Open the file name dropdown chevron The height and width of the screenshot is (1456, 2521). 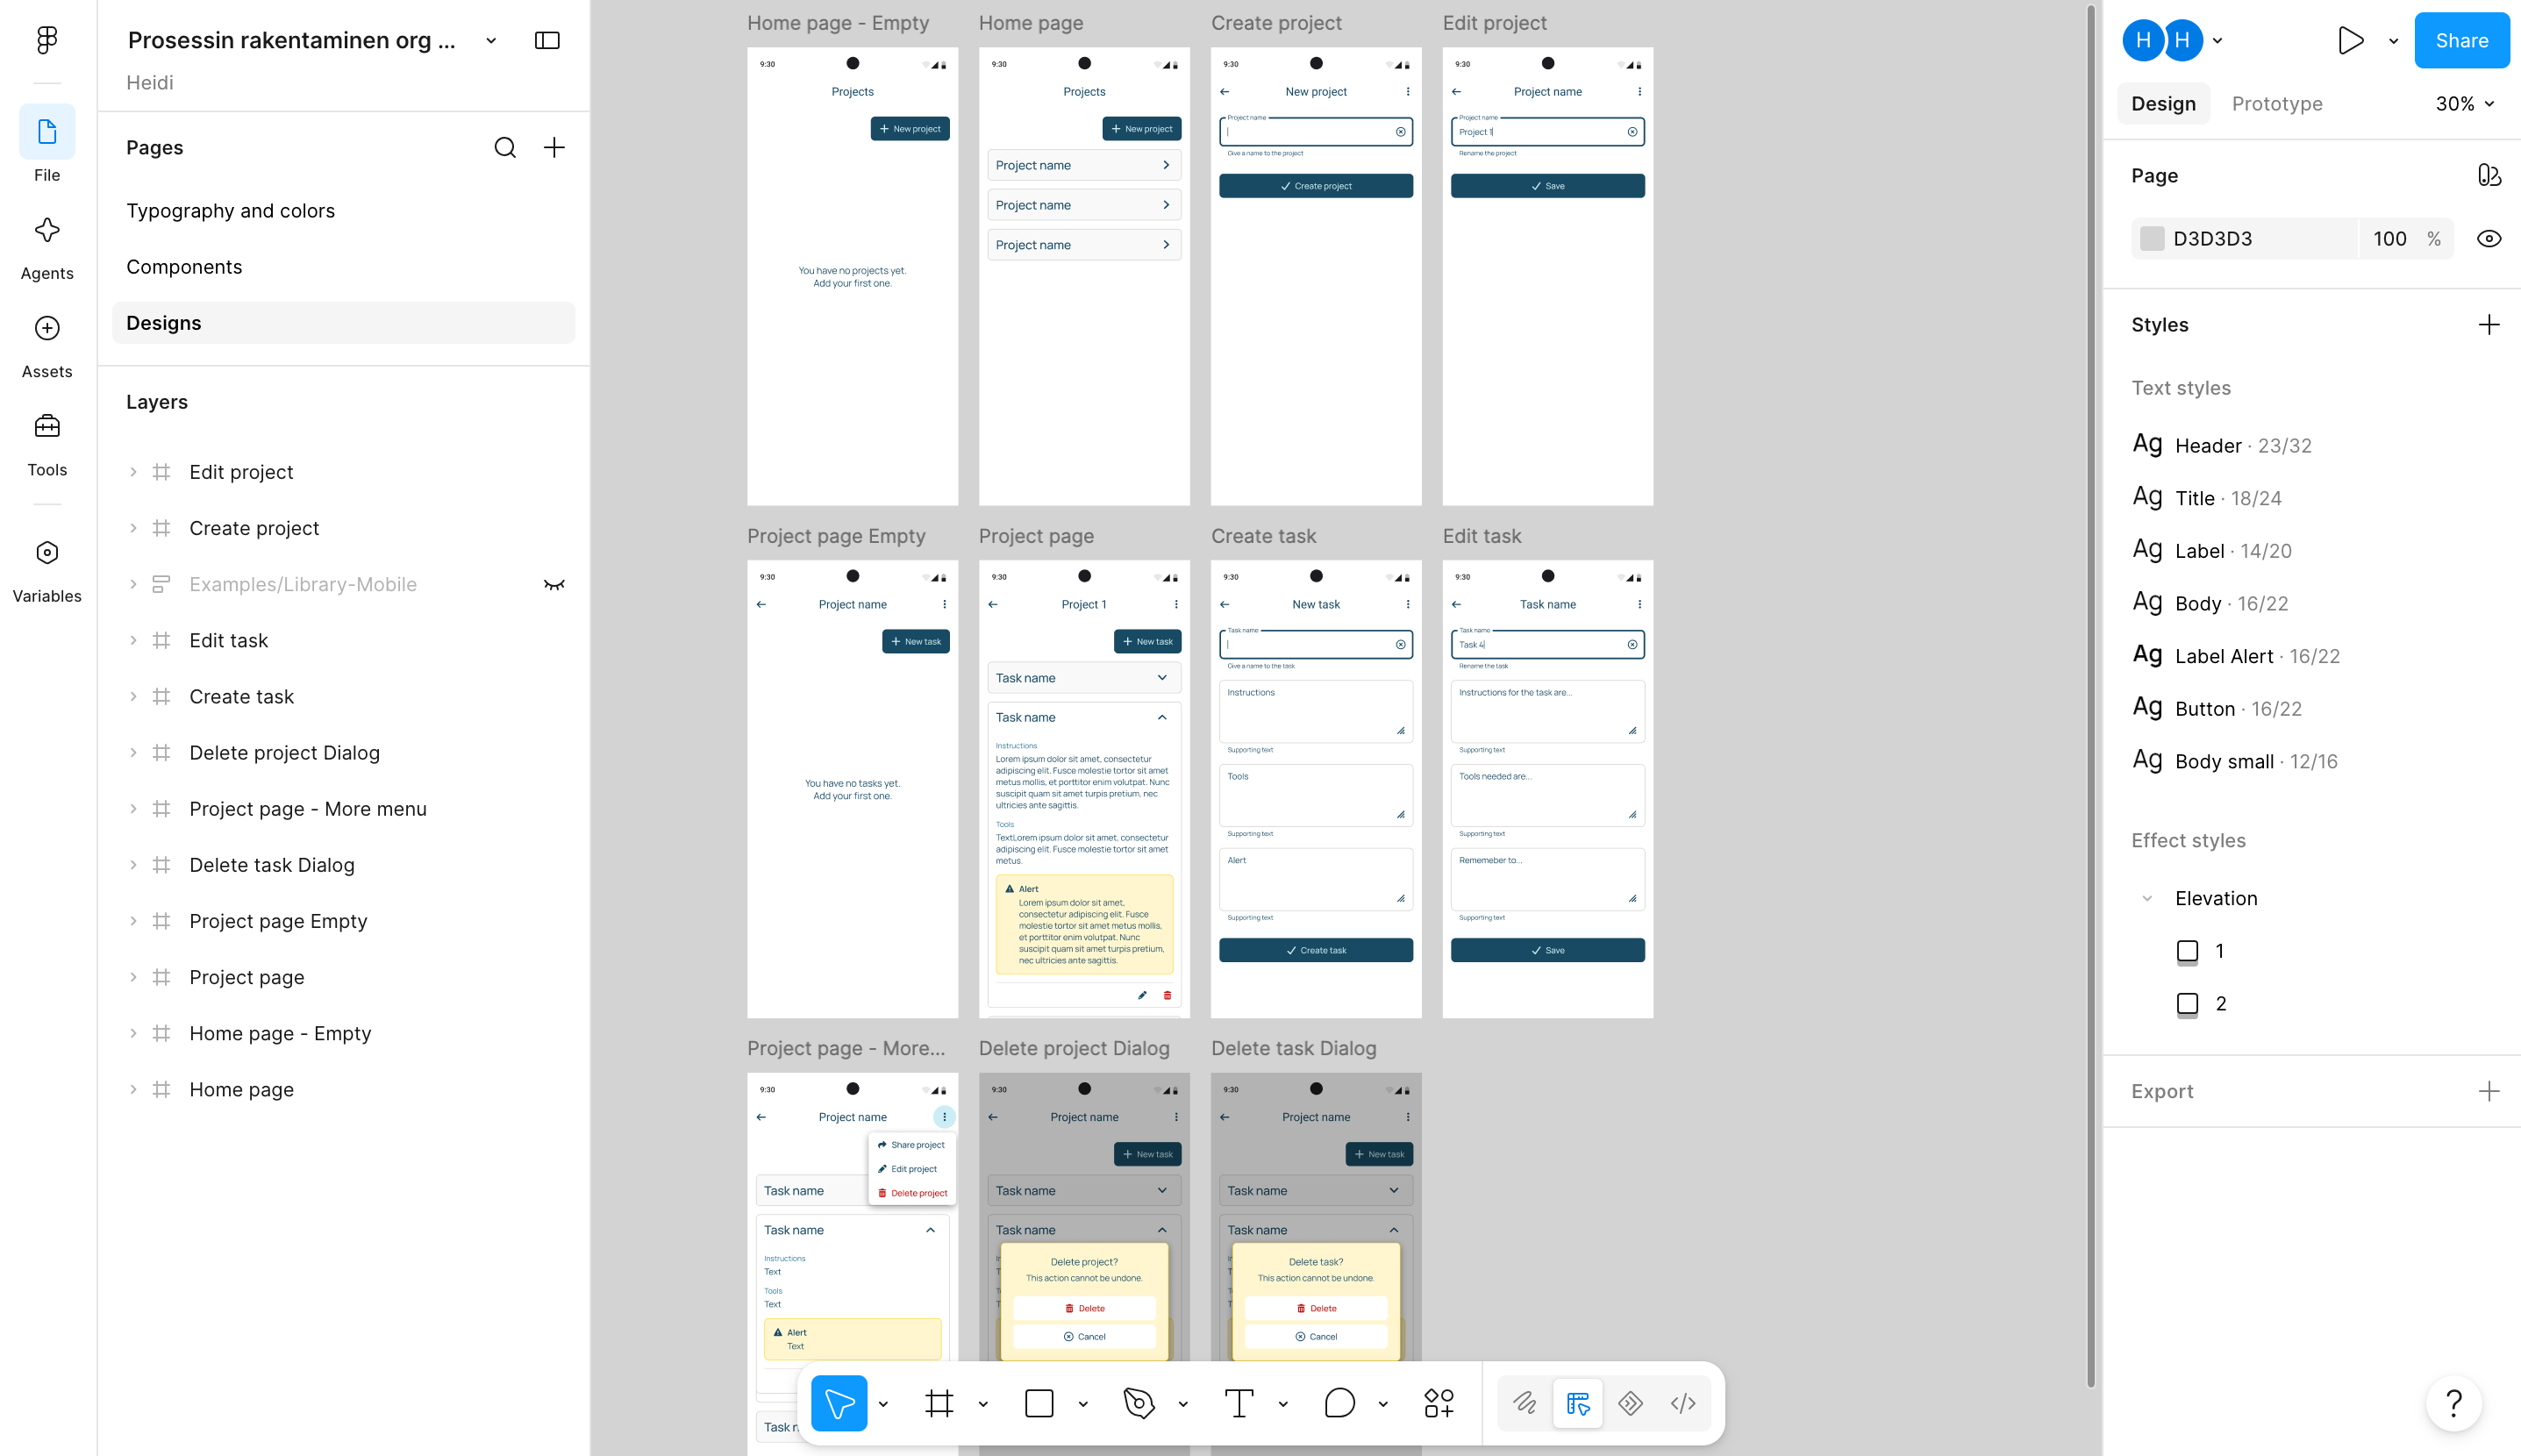(491, 40)
